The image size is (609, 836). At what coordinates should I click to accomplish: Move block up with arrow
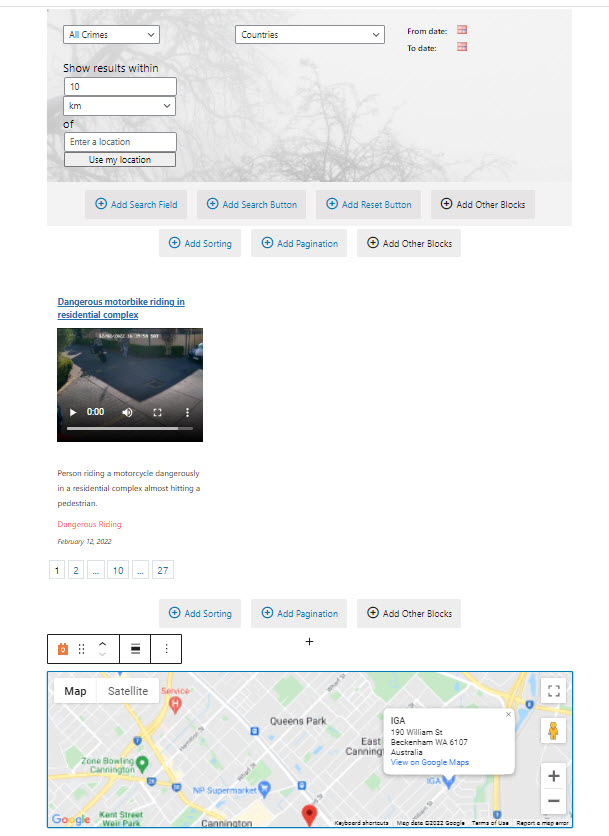pos(102,644)
